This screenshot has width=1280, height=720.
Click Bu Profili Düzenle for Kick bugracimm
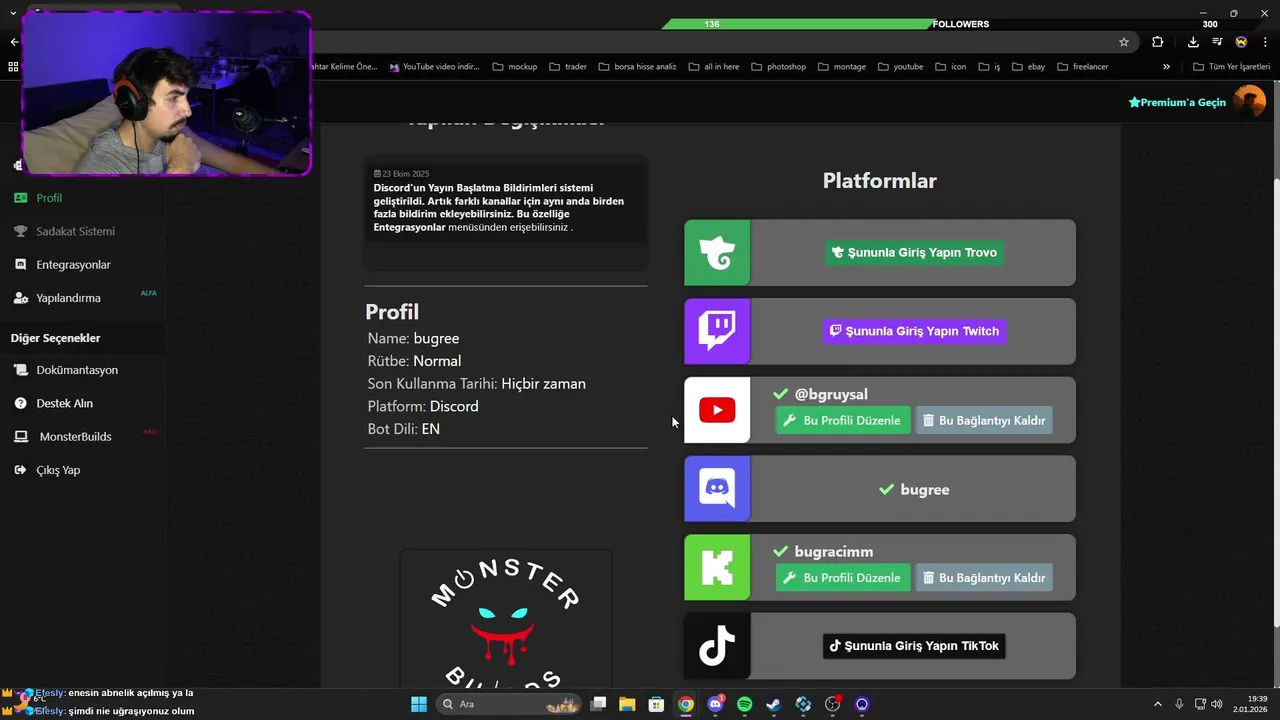(843, 577)
